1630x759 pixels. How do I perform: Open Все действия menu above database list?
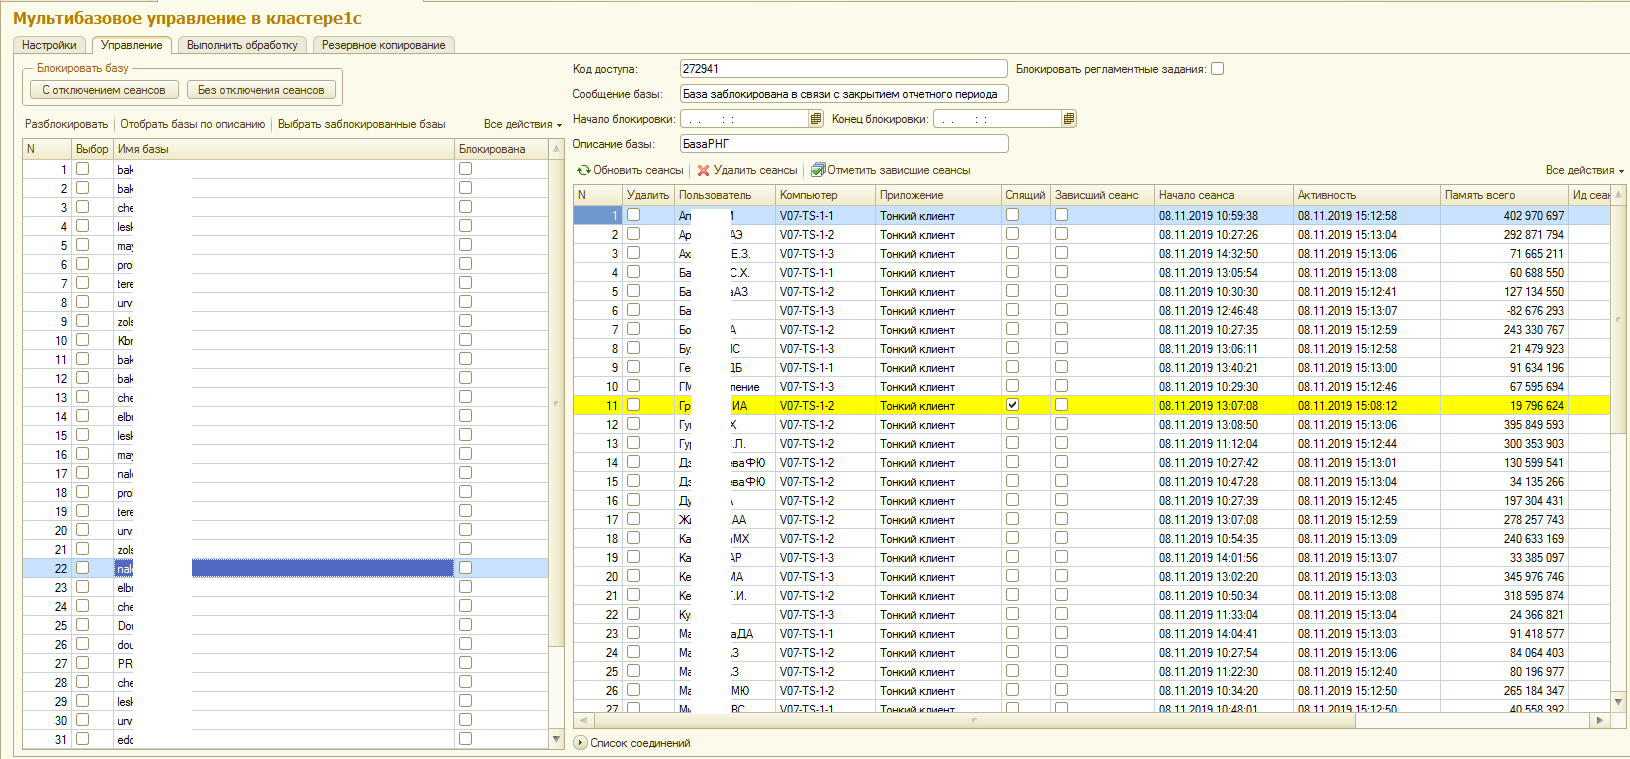click(x=522, y=124)
